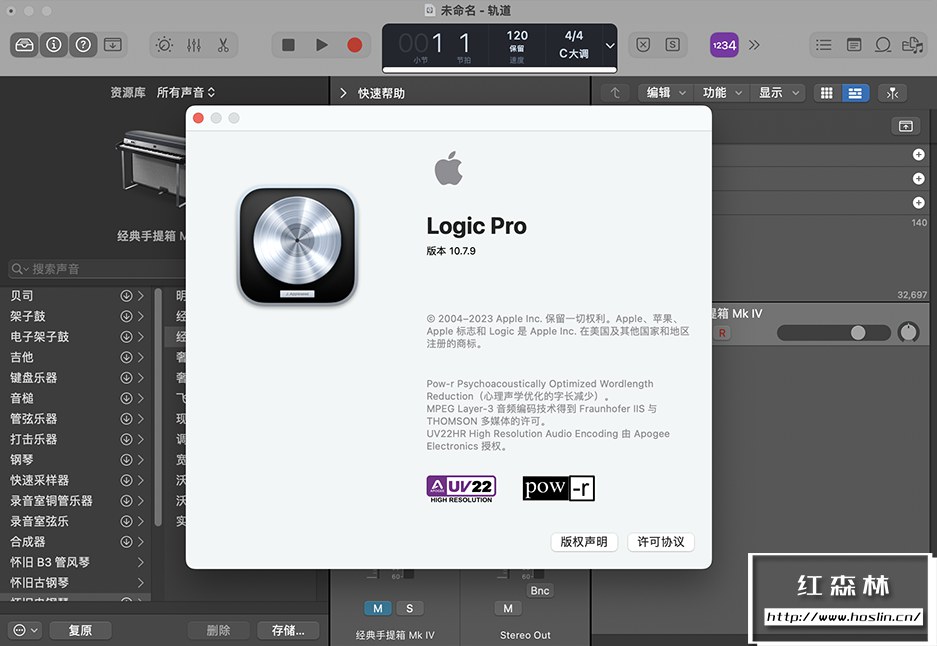Toggle Quick Help question mark button
This screenshot has height=646, width=937.
(83, 45)
